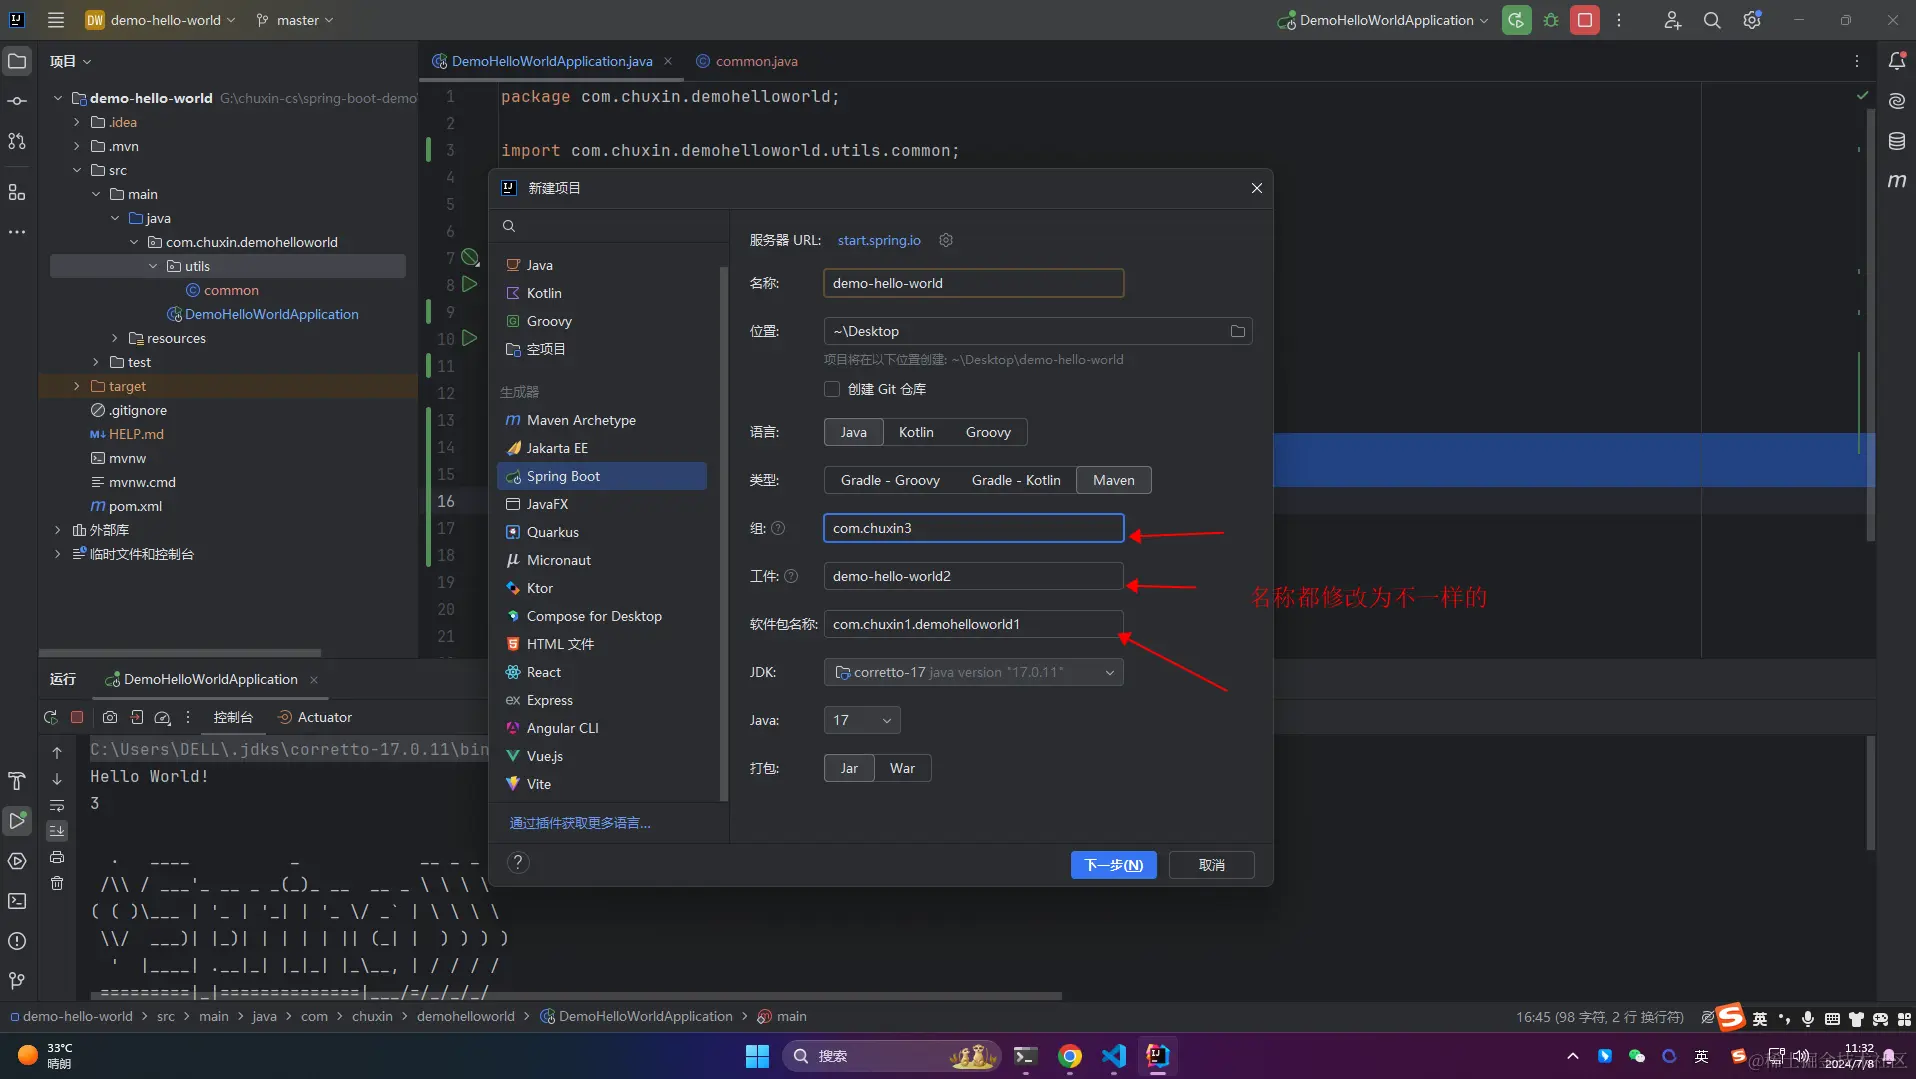This screenshot has height=1079, width=1916.
Task: Open pom.xml in the project tree
Action: [x=135, y=506]
